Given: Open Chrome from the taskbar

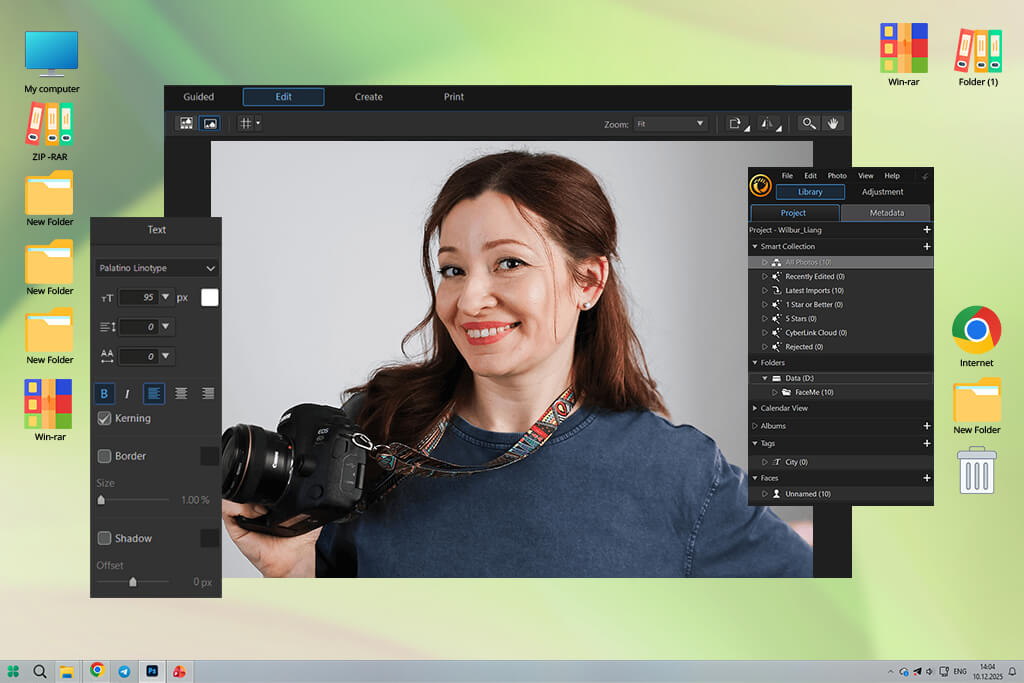Looking at the screenshot, I should pyautogui.click(x=97, y=671).
